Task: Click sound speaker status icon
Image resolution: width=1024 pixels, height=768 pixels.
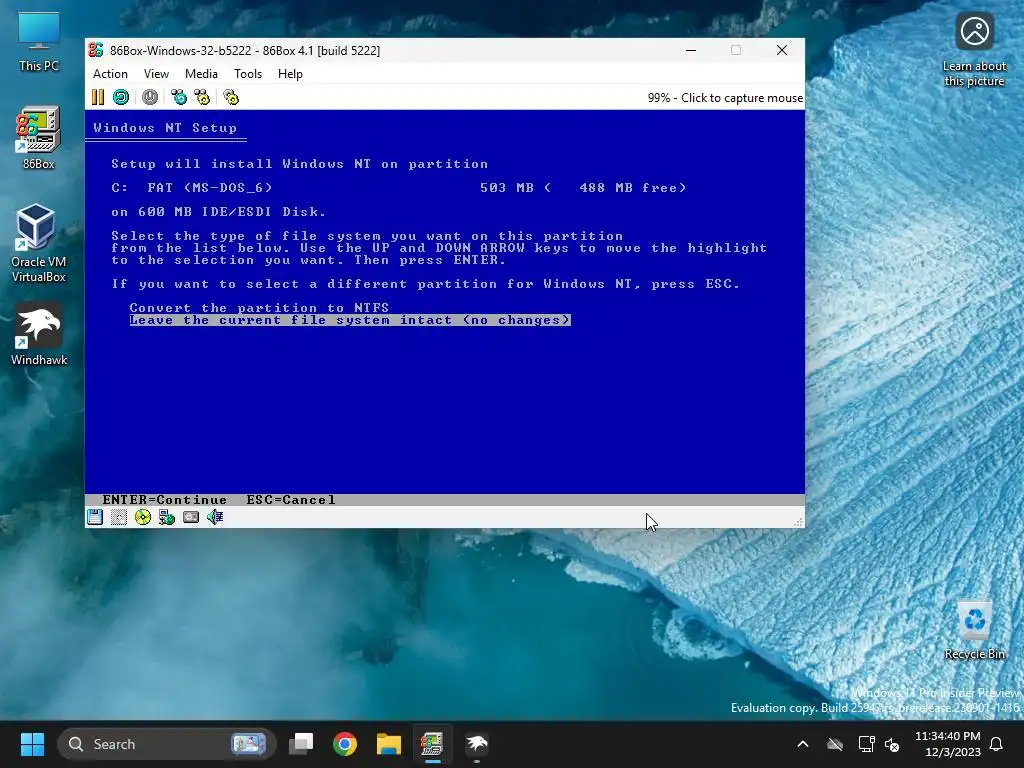Action: click(215, 517)
